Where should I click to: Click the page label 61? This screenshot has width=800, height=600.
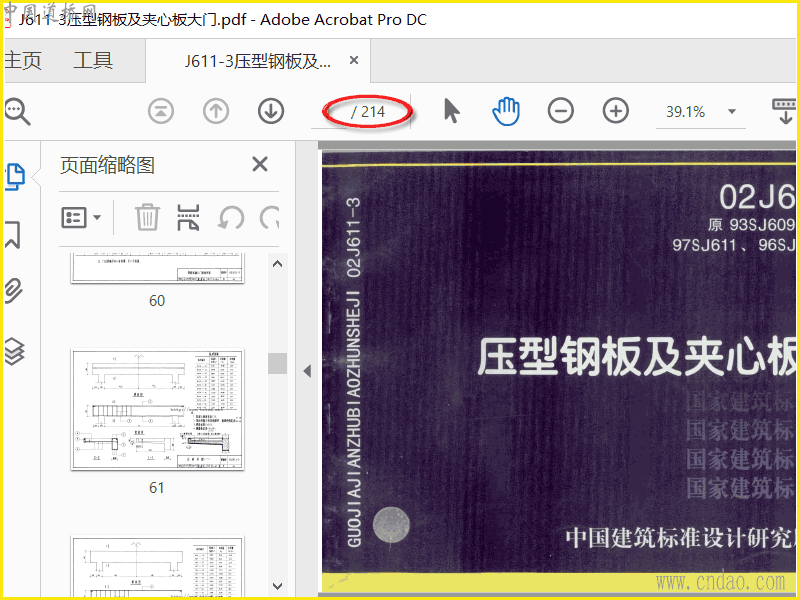click(x=157, y=488)
